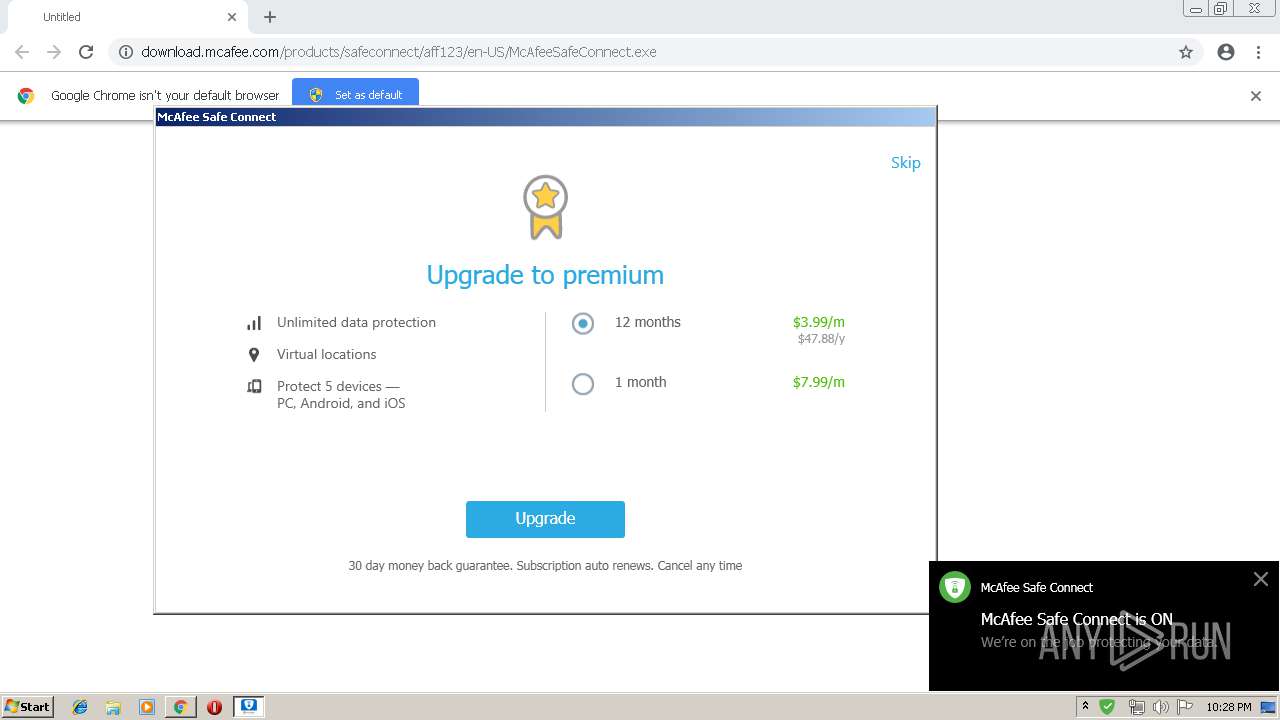1280x720 pixels.
Task: Open File Explorer from taskbar
Action: click(113, 706)
